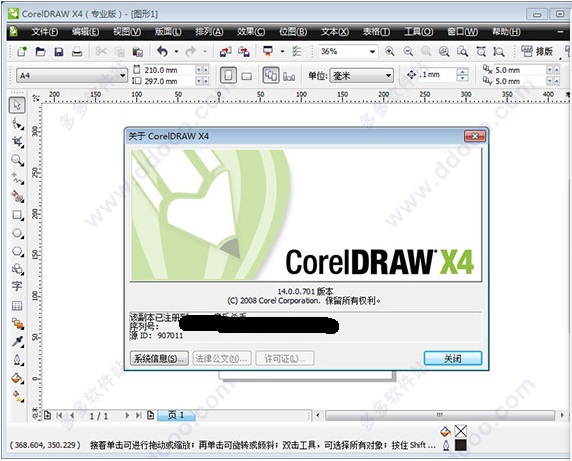Create a new document from the toolbar
Viewport: 572px width, 461px height.
pos(22,51)
